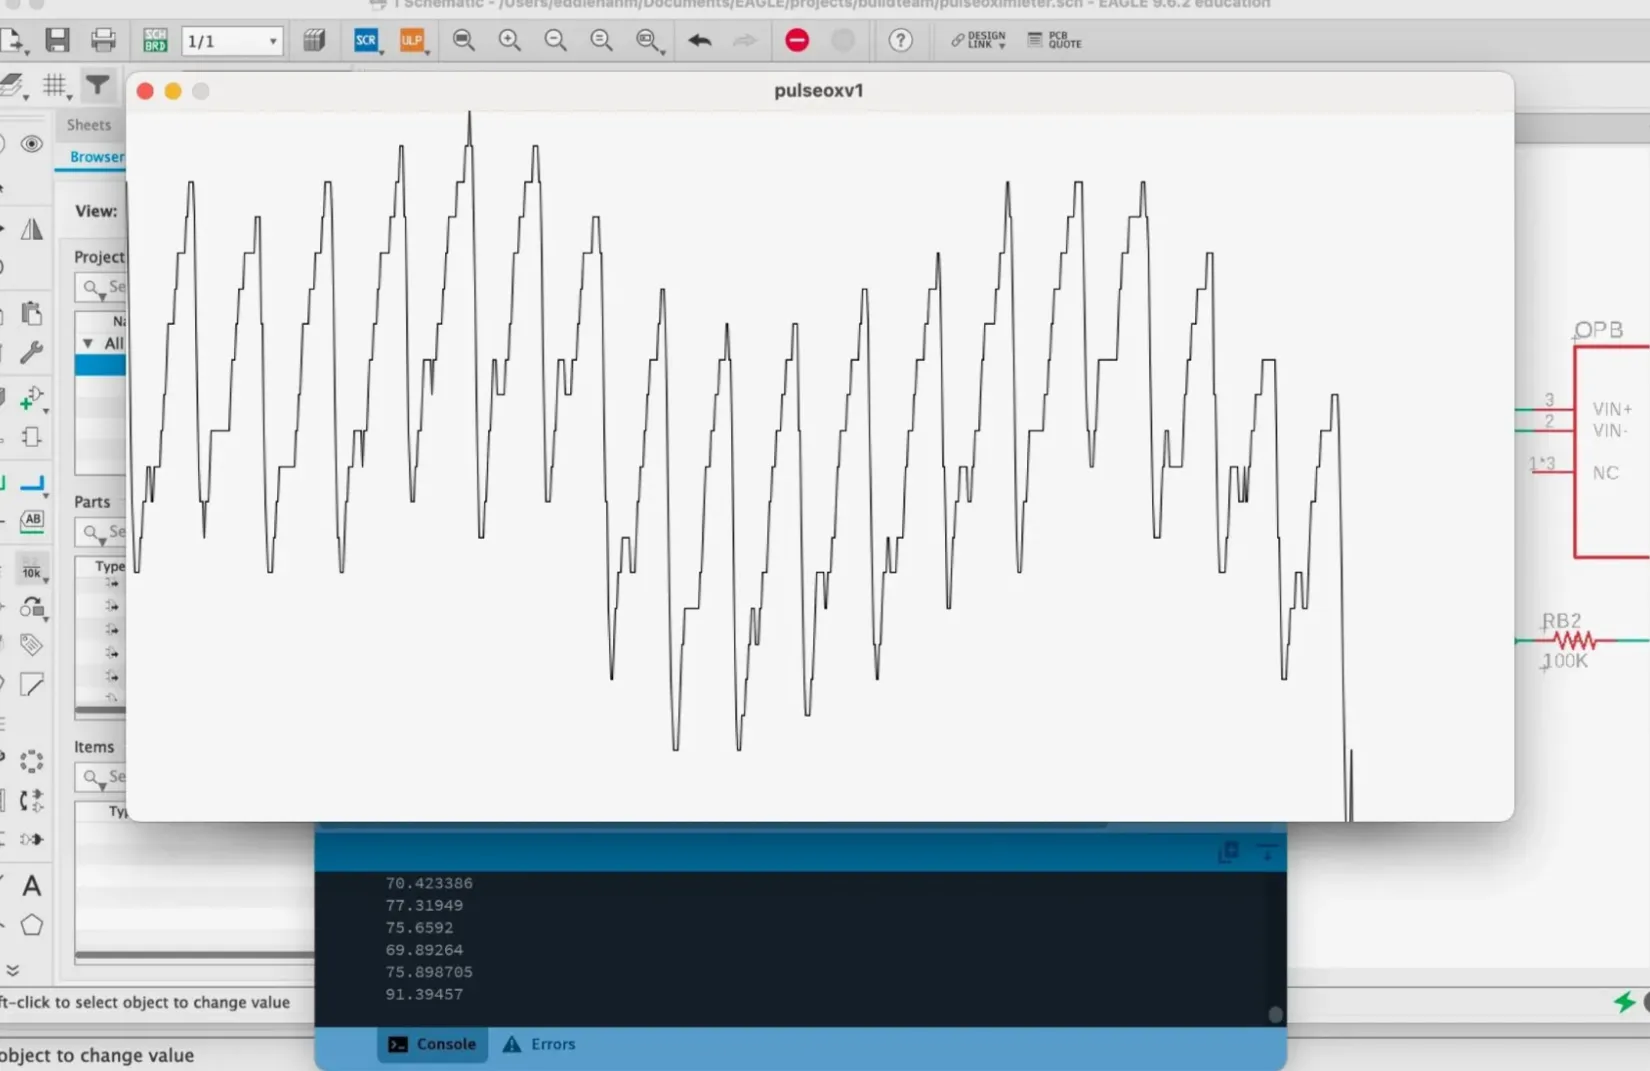
Task: Select the AB Label tool
Action: click(32, 520)
